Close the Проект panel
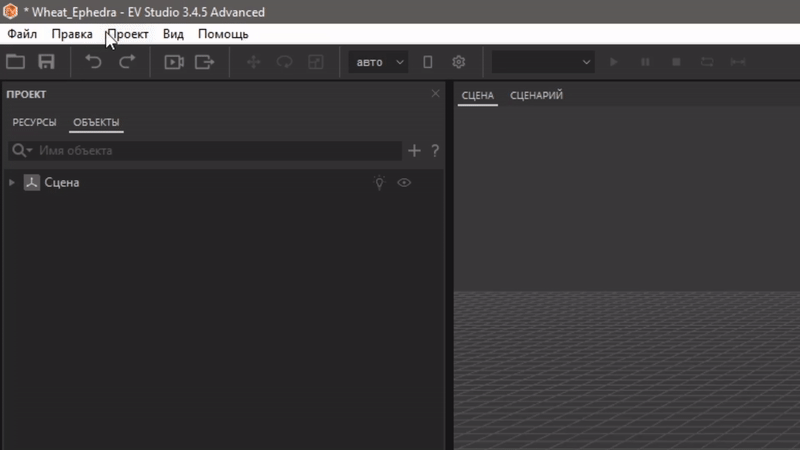The image size is (800, 450). pyautogui.click(x=435, y=94)
